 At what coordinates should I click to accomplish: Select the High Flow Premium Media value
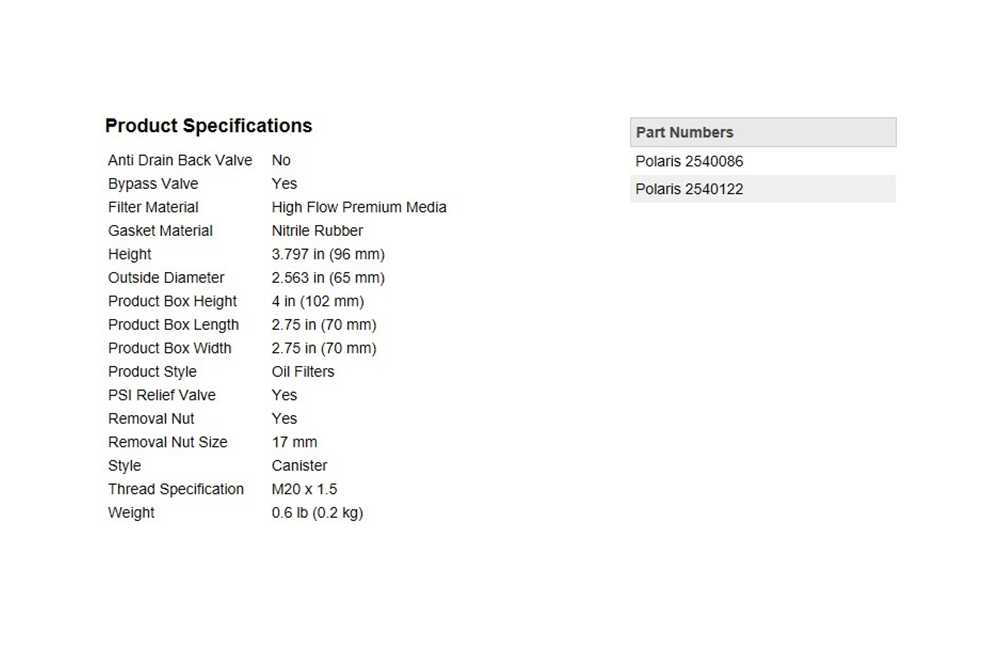click(x=359, y=207)
